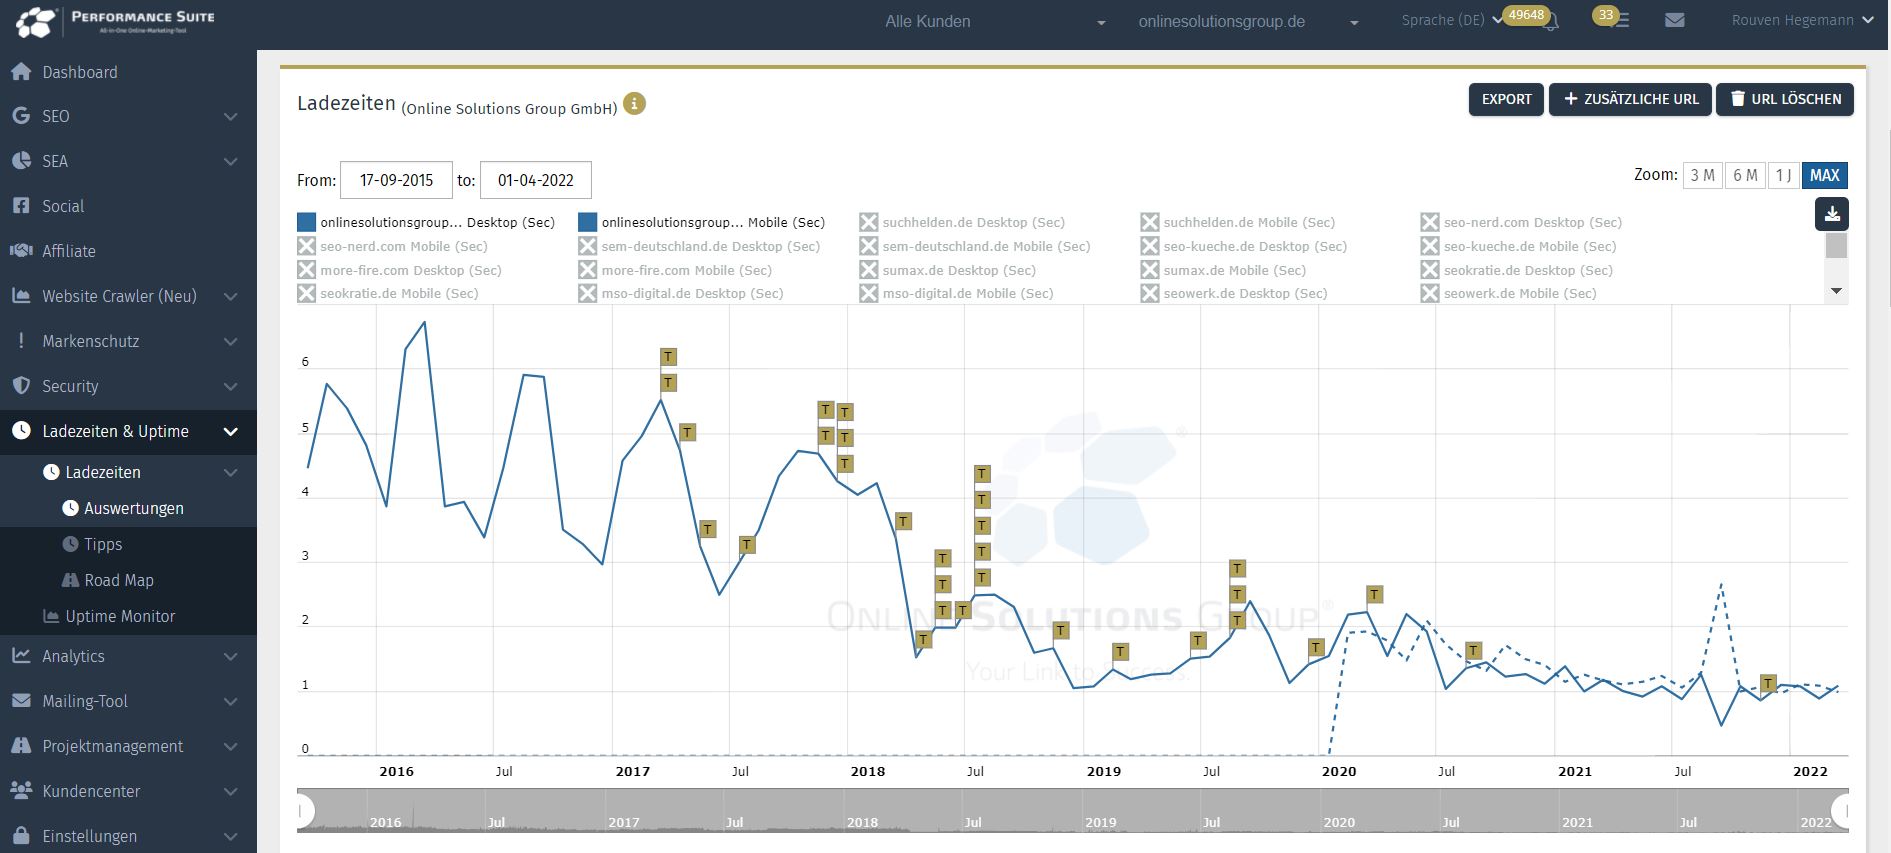Screen dimensions: 1891x853
Task: Enable seo-nerd.com Mobile (Sec) series
Action: pos(393,246)
